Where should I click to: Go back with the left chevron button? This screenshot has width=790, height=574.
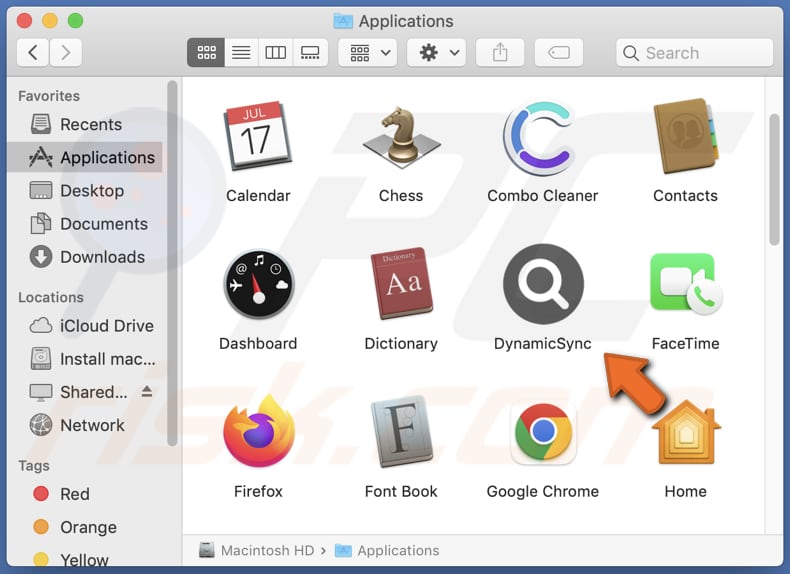(x=33, y=52)
